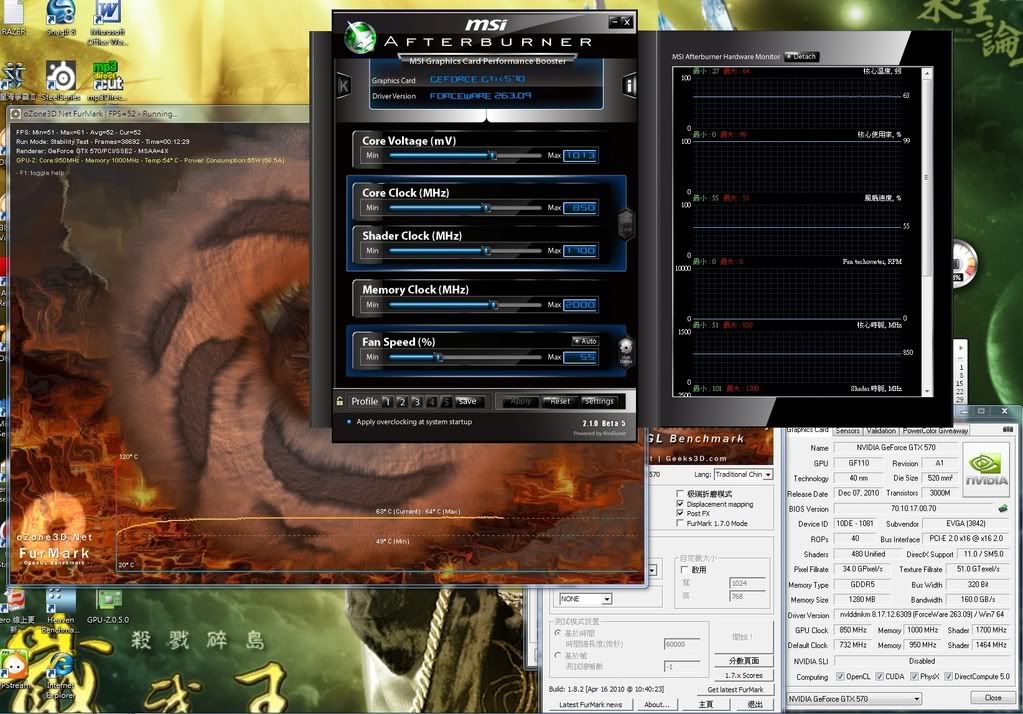
Task: Click the About... button in FurMark
Action: point(656,704)
